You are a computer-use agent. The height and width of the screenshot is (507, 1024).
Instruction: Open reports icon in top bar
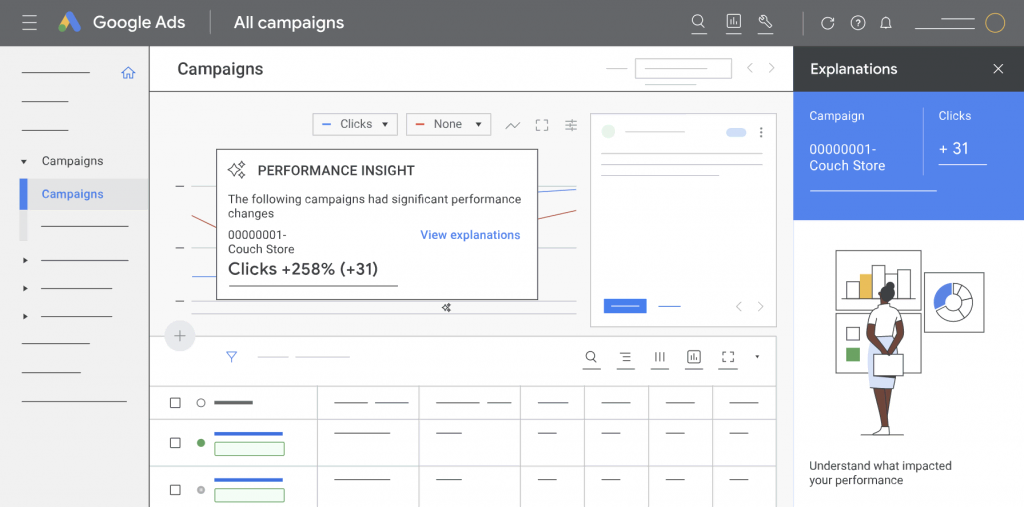pos(733,22)
